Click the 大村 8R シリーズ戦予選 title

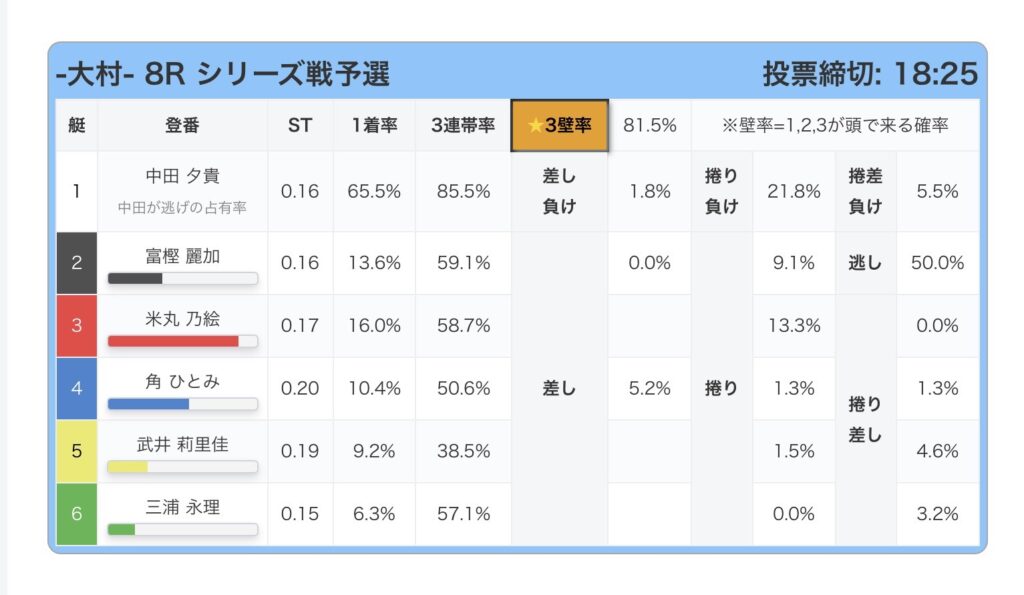(x=223, y=74)
